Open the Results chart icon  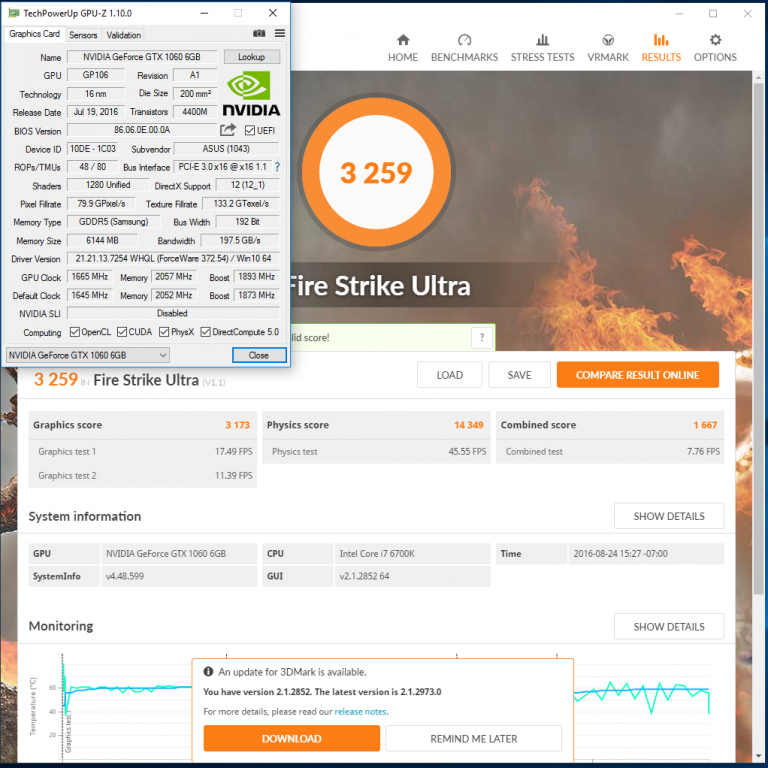(x=661, y=40)
